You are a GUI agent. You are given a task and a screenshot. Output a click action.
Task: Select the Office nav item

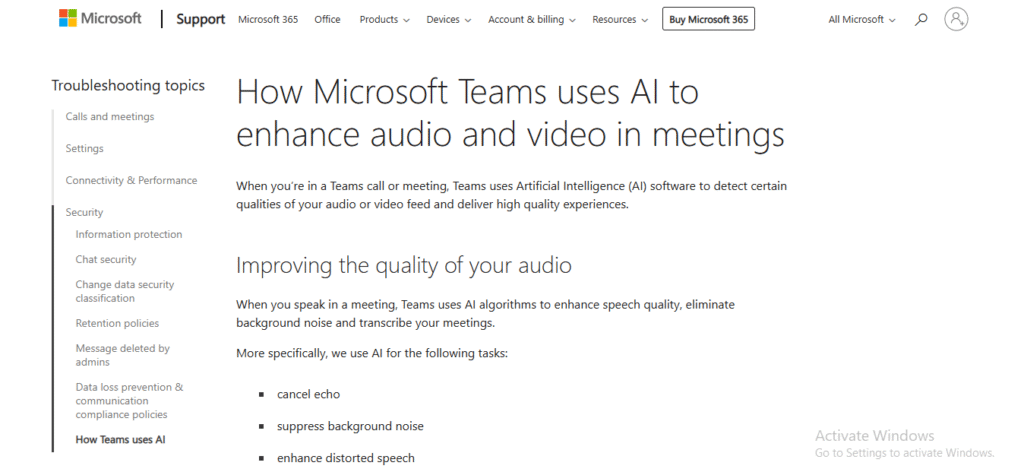click(x=327, y=20)
